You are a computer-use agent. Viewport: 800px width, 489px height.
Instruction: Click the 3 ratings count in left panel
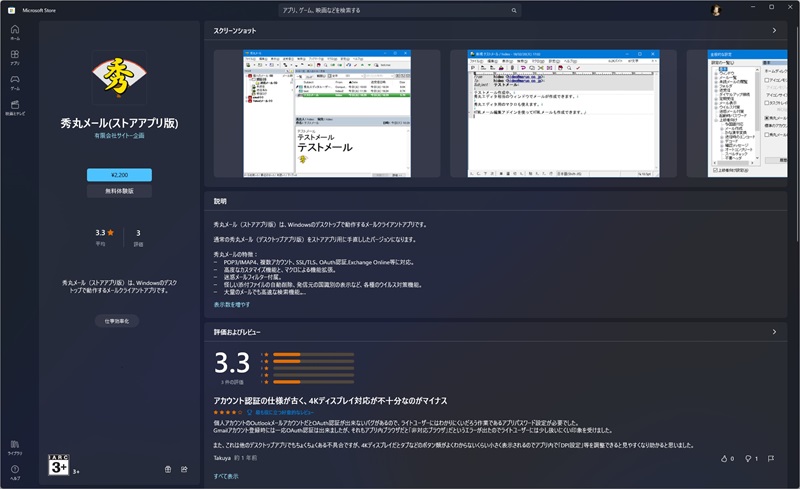click(138, 233)
